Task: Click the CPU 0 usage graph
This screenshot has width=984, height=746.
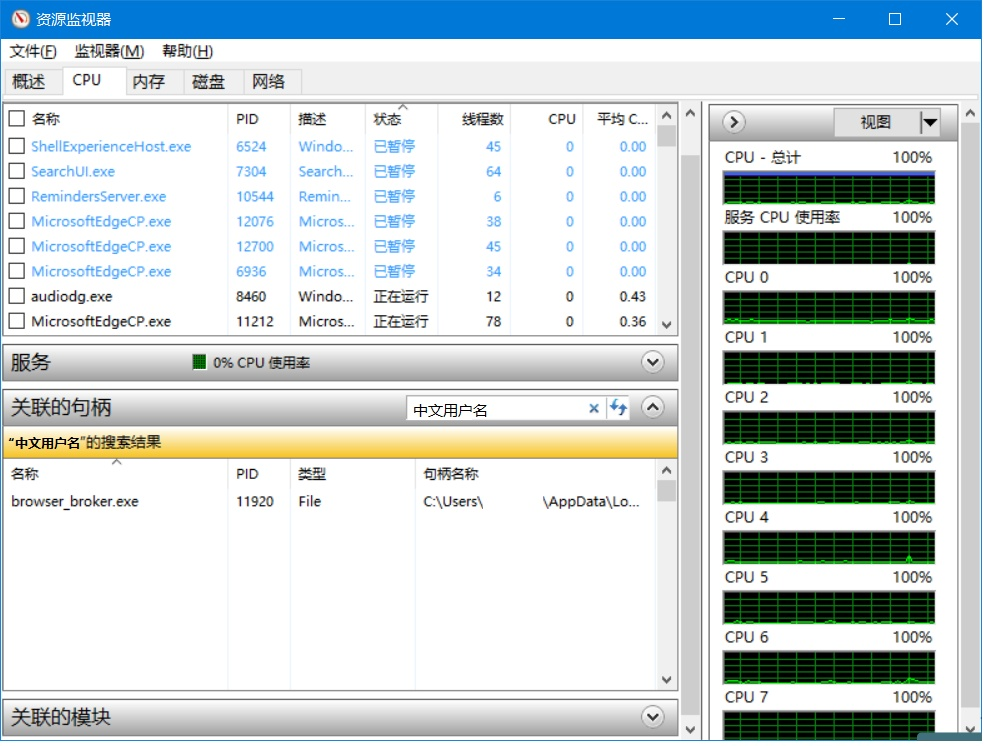Action: tap(828, 307)
